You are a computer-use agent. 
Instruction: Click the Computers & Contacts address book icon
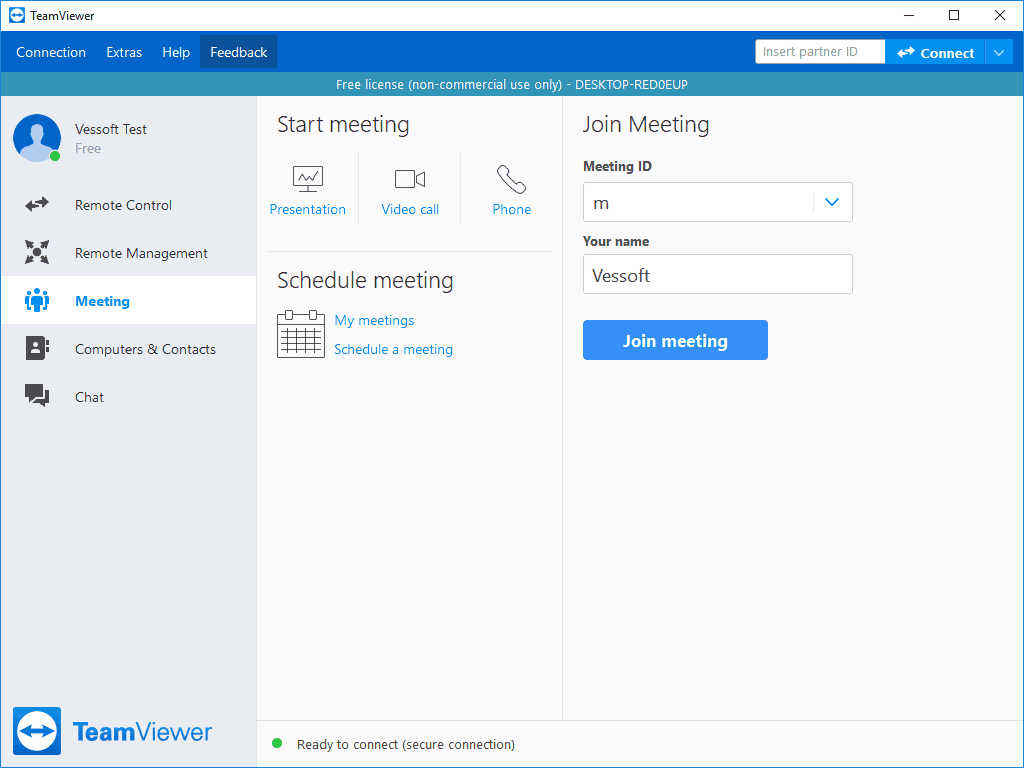37,348
